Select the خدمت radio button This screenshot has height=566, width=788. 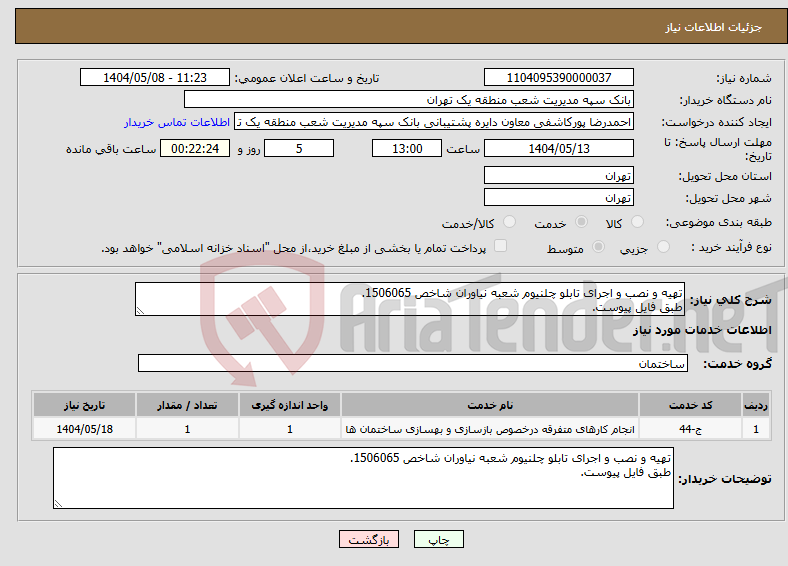(581, 222)
